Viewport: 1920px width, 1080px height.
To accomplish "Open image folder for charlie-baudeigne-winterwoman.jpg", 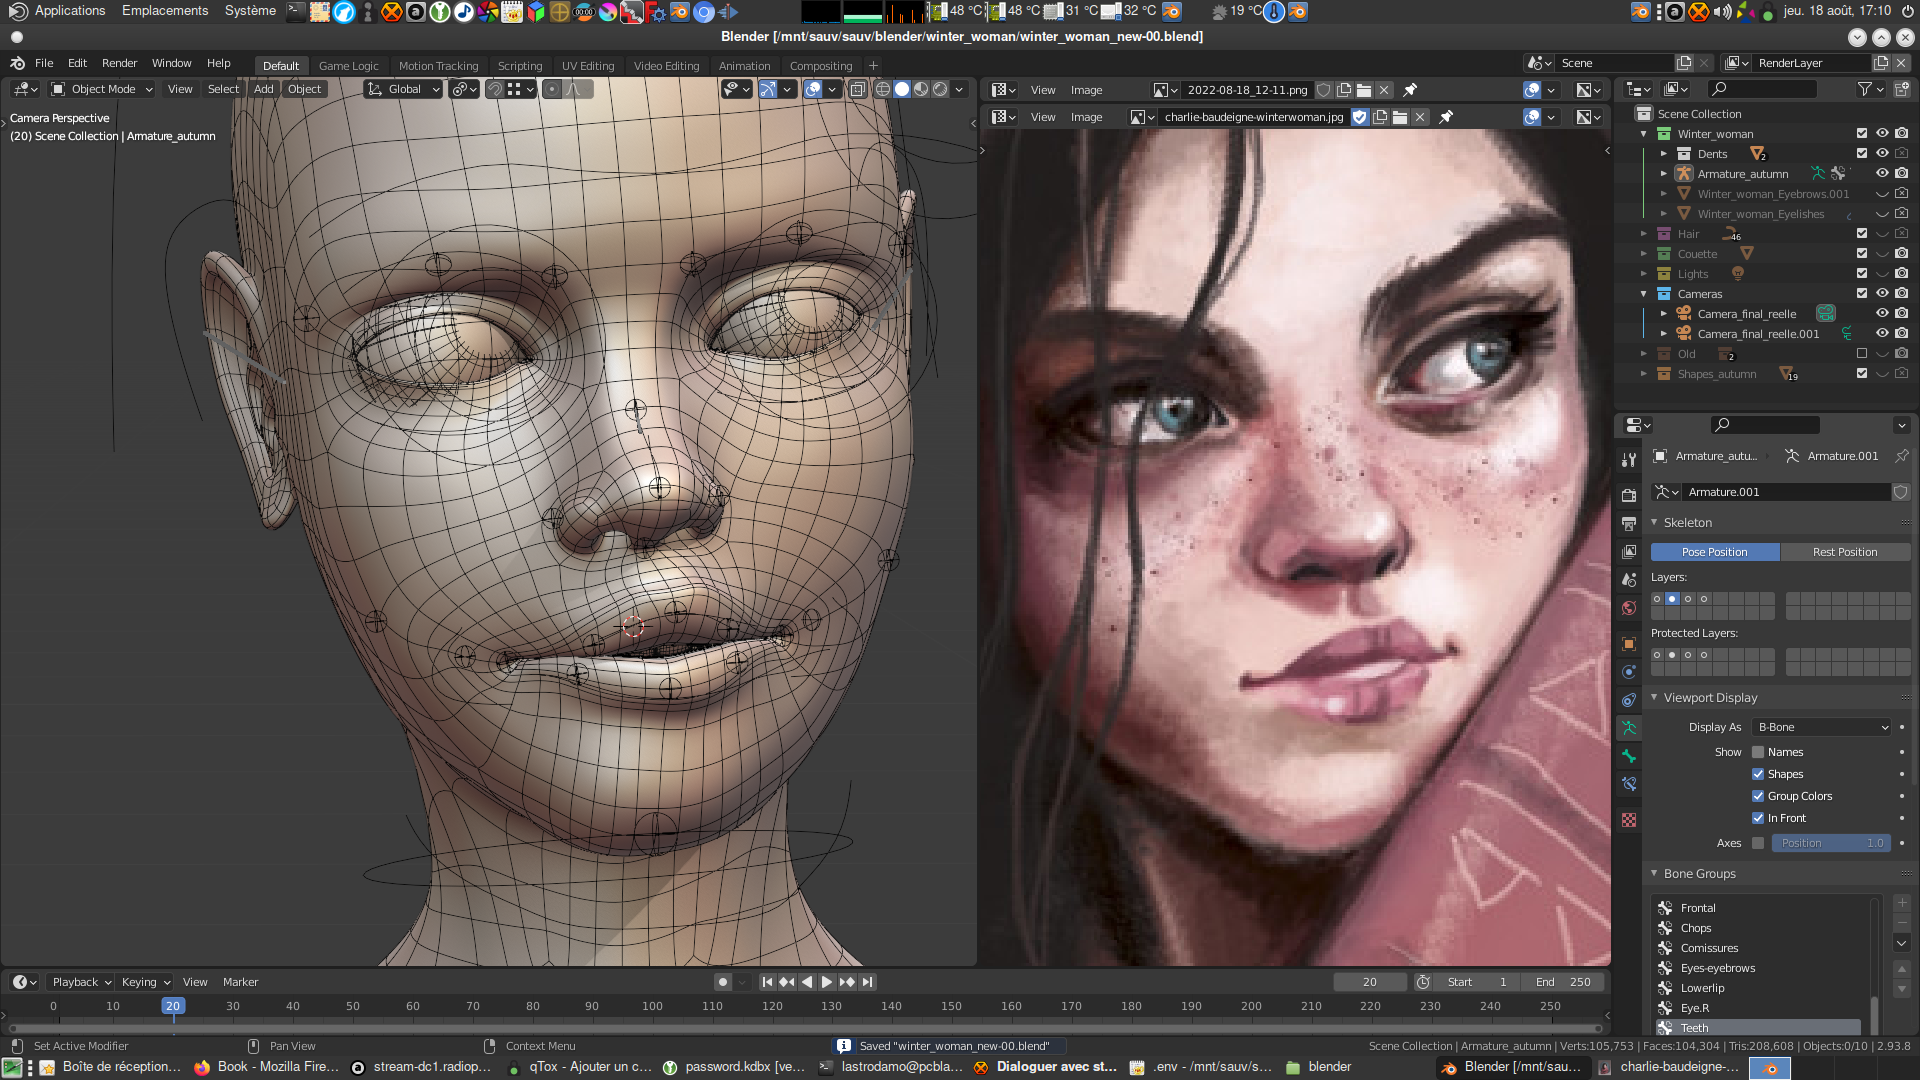I will (x=1400, y=117).
